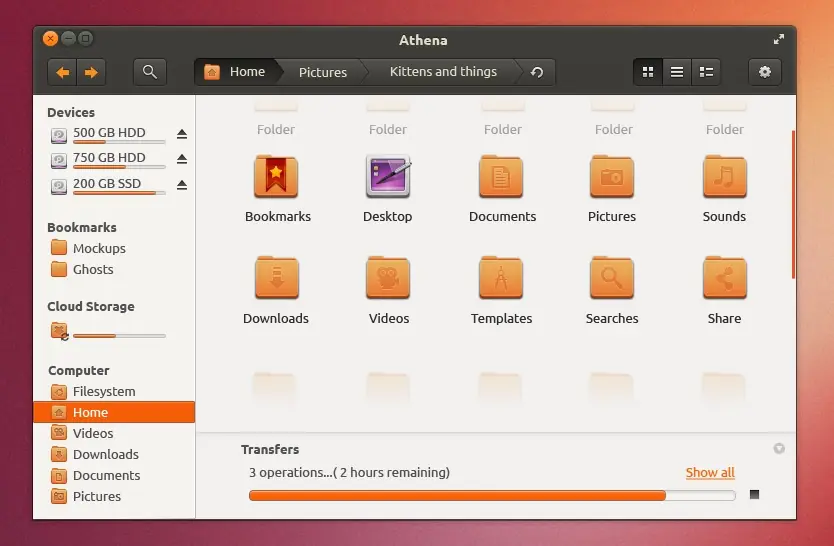Select the 500 GB HDD device

coord(108,135)
